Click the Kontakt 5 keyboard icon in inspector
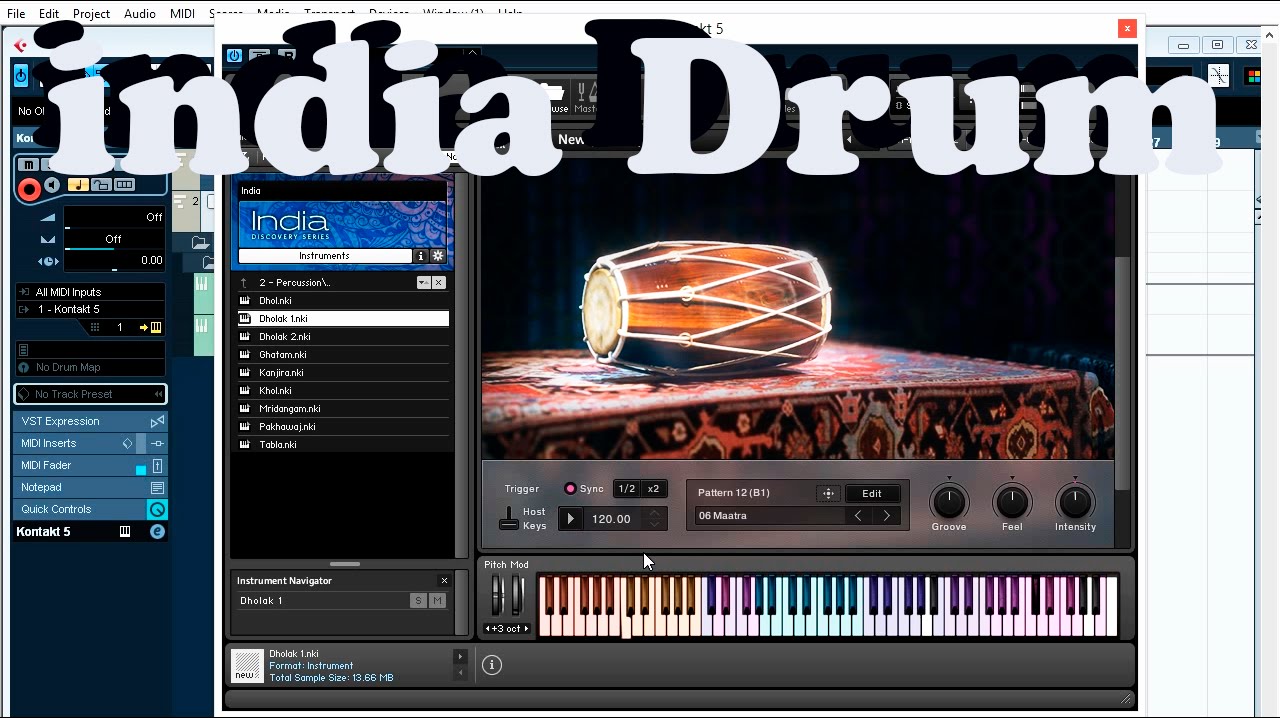This screenshot has height=718, width=1280. (x=125, y=532)
